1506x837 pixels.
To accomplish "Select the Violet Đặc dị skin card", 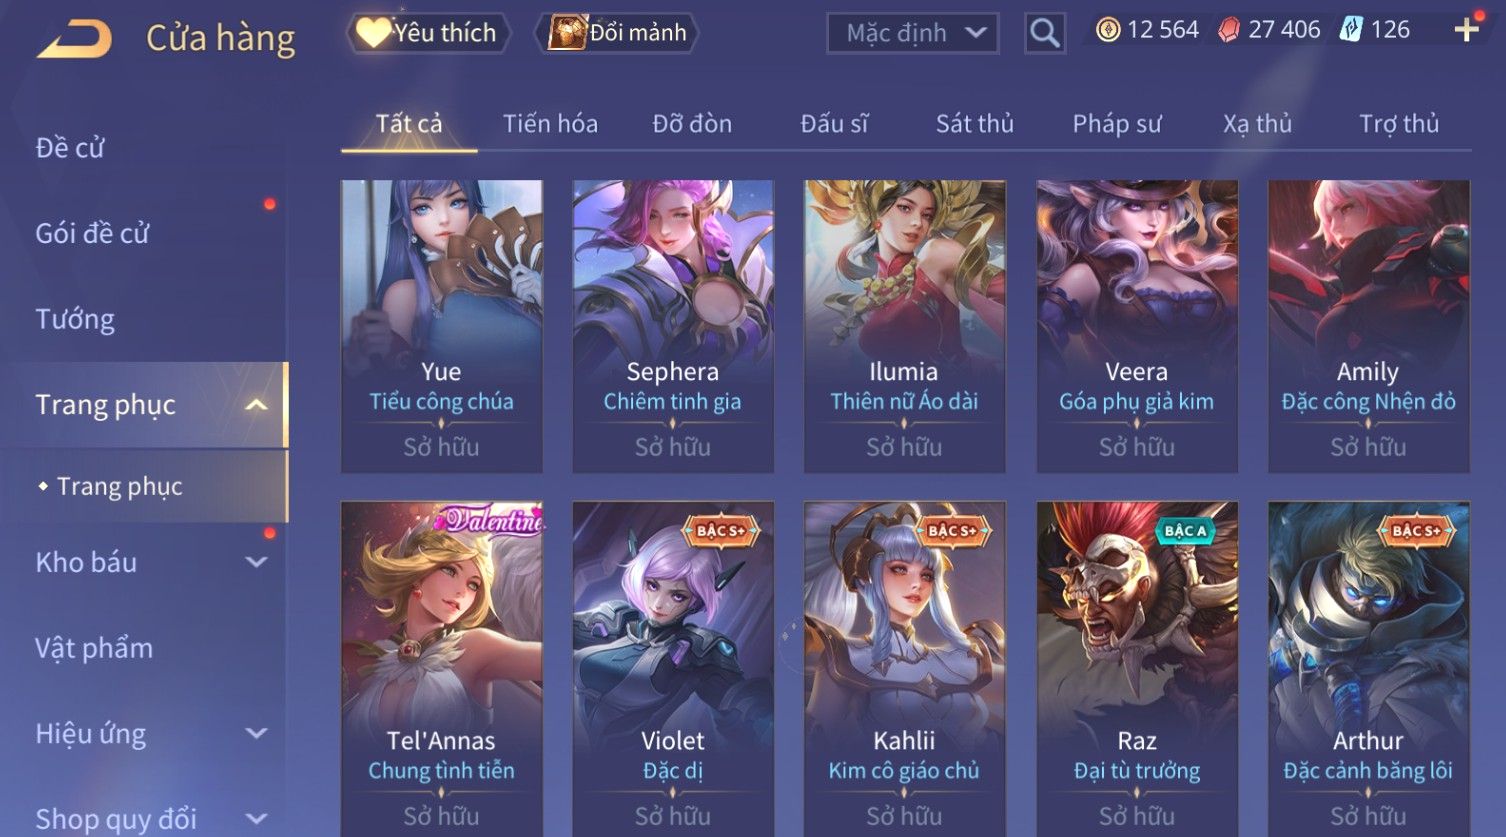I will tap(673, 668).
